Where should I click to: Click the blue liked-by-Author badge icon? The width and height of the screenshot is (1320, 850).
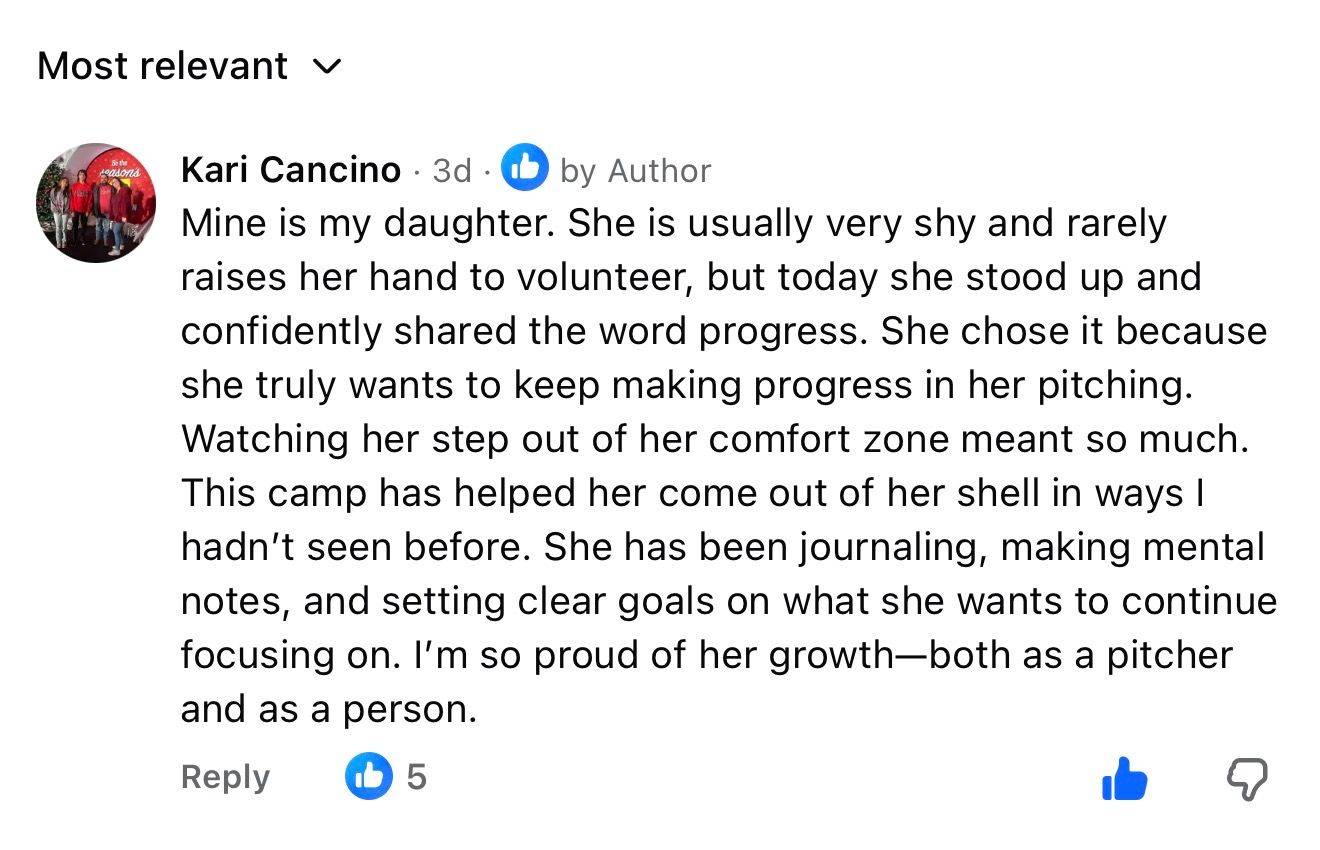[525, 168]
